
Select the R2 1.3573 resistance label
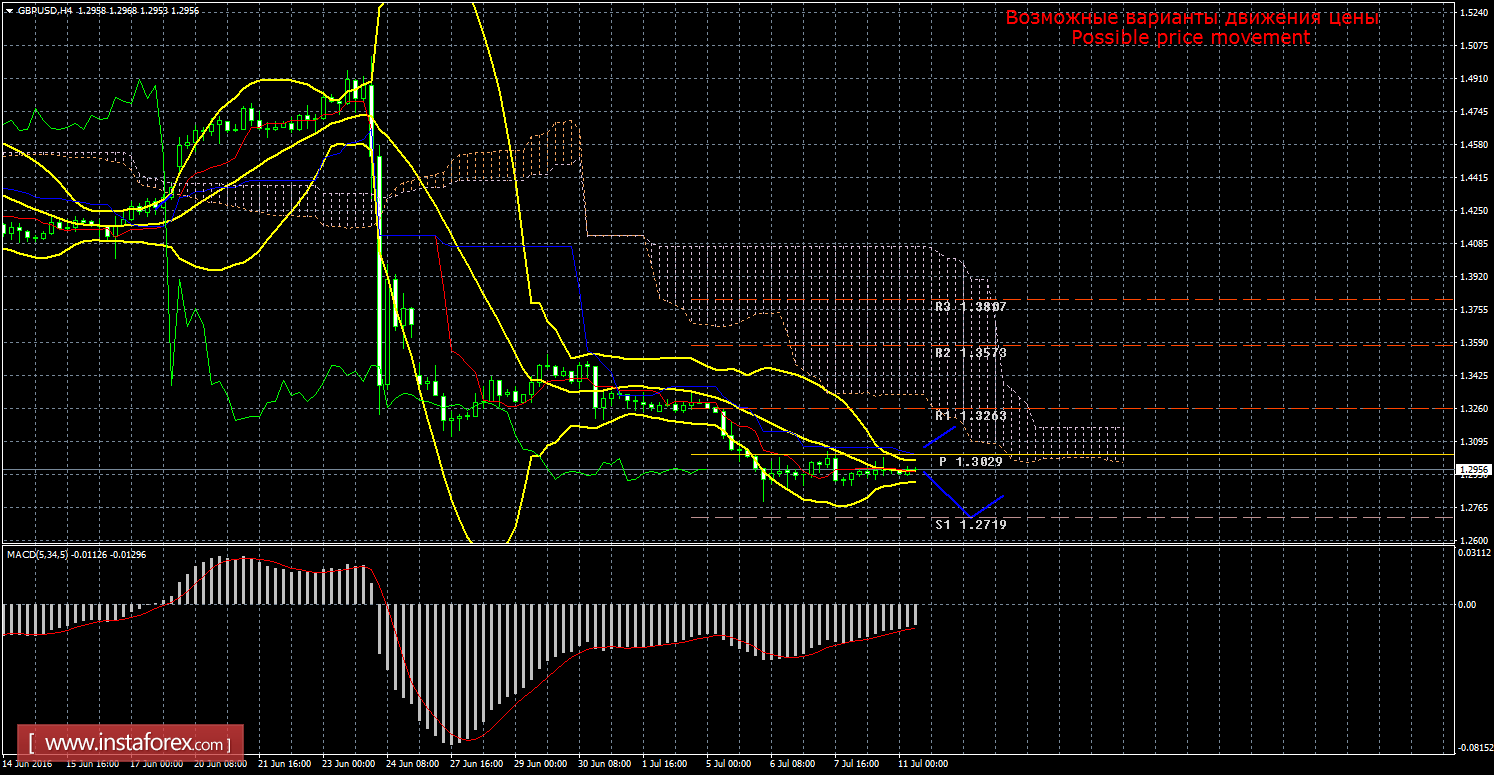click(x=970, y=353)
